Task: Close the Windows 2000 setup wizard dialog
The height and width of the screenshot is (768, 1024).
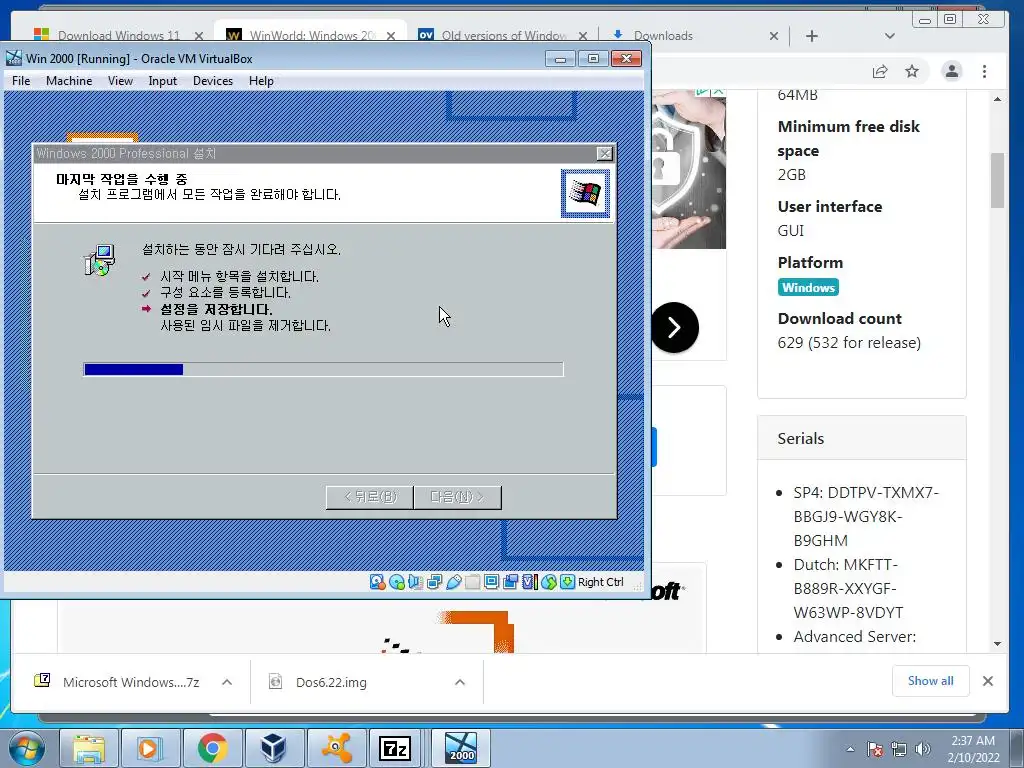Action: tap(605, 153)
